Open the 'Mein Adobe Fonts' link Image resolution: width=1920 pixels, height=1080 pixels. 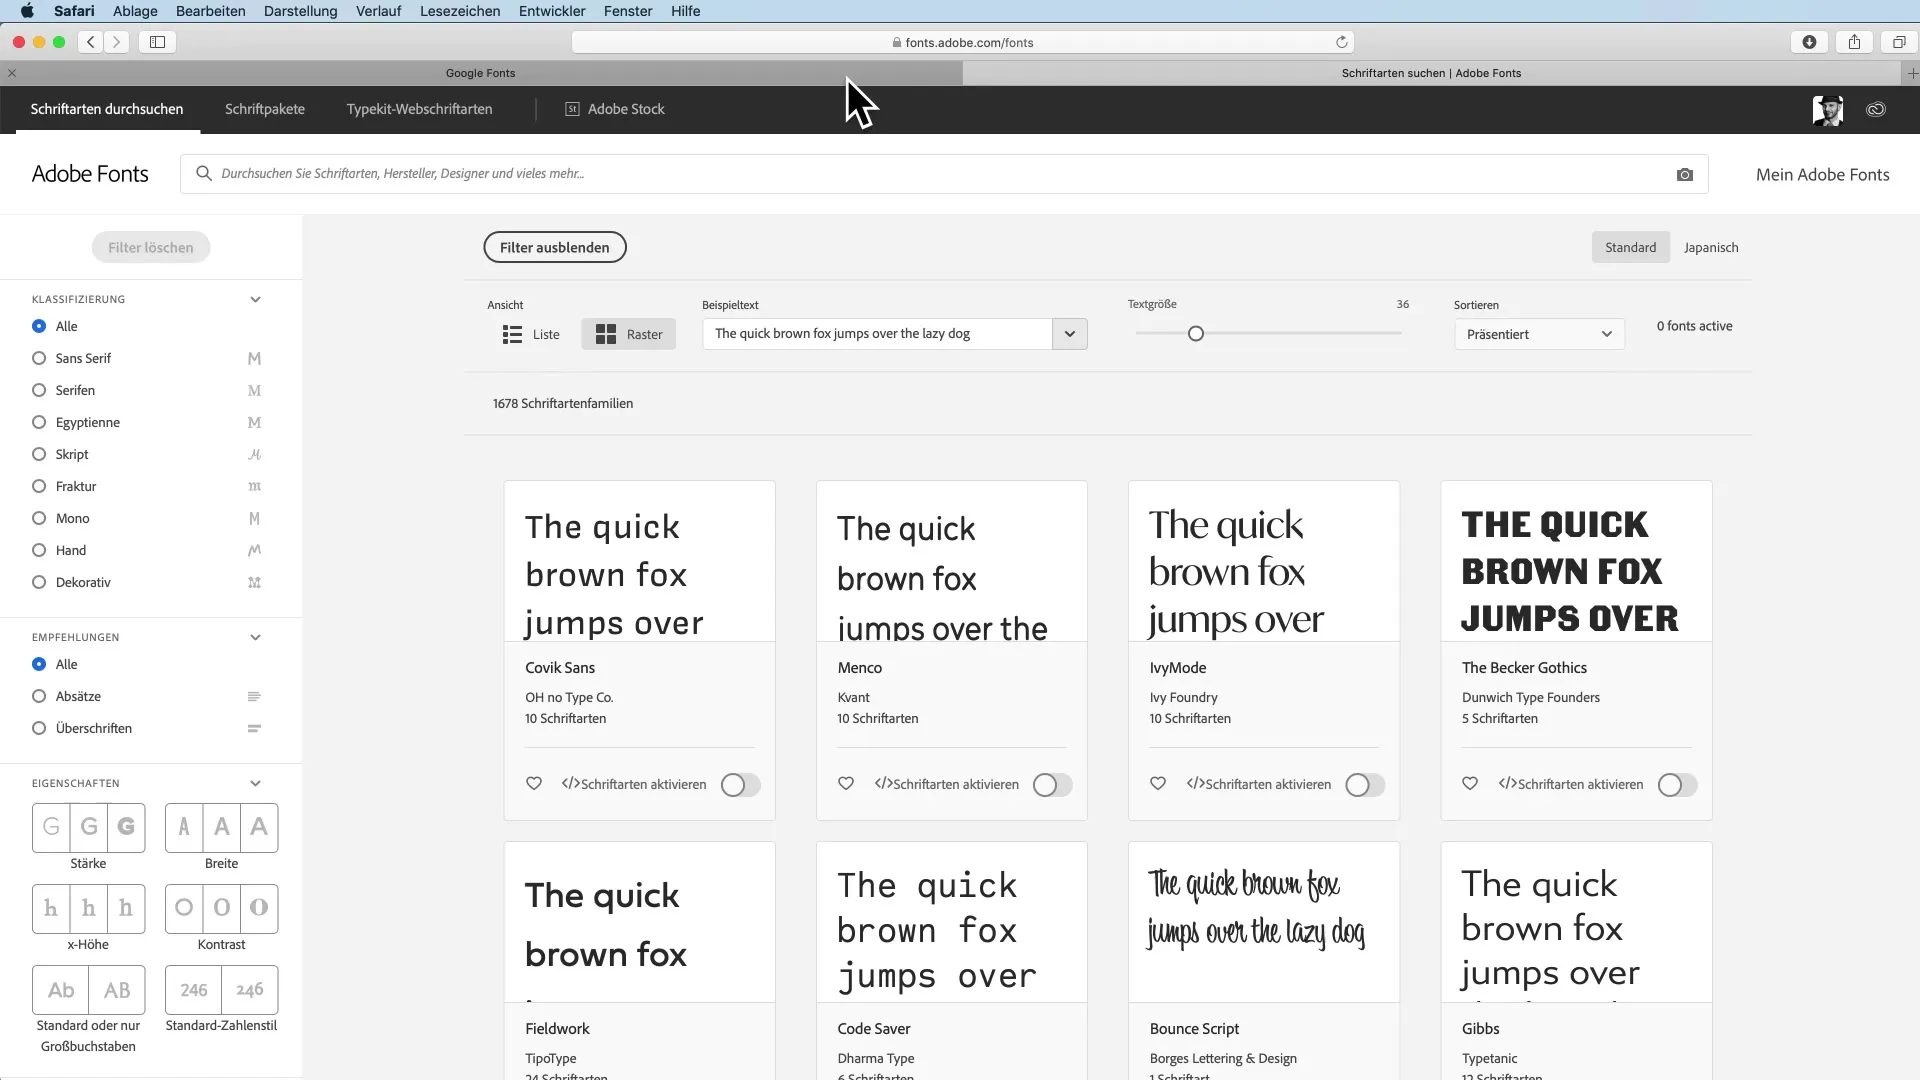click(1823, 174)
